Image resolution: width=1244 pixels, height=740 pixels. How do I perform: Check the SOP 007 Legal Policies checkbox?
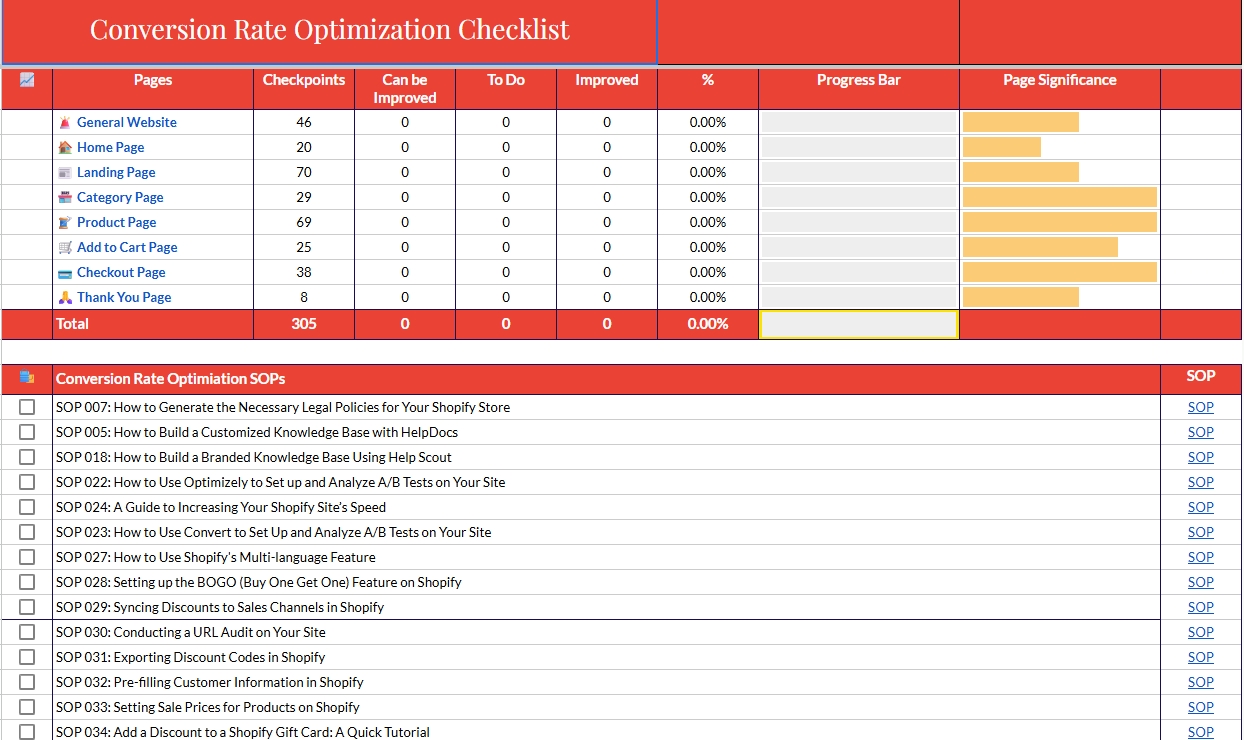(27, 407)
